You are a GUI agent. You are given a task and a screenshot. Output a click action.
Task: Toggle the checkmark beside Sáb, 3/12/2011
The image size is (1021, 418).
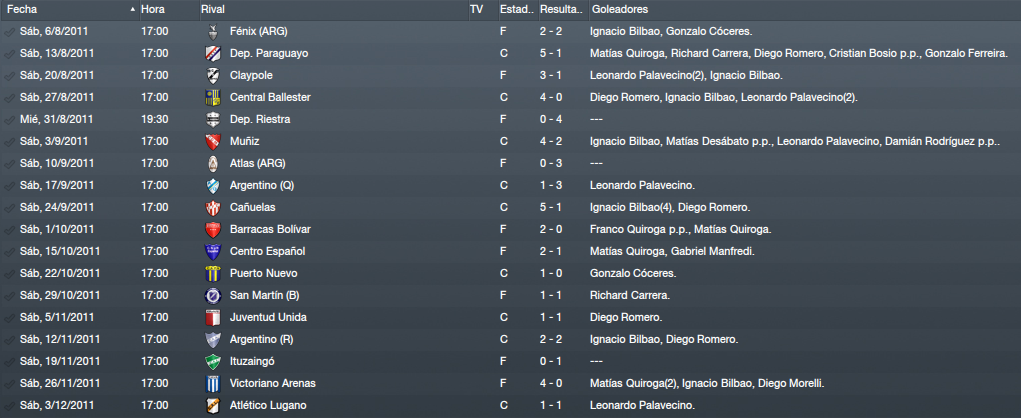click(x=9, y=406)
